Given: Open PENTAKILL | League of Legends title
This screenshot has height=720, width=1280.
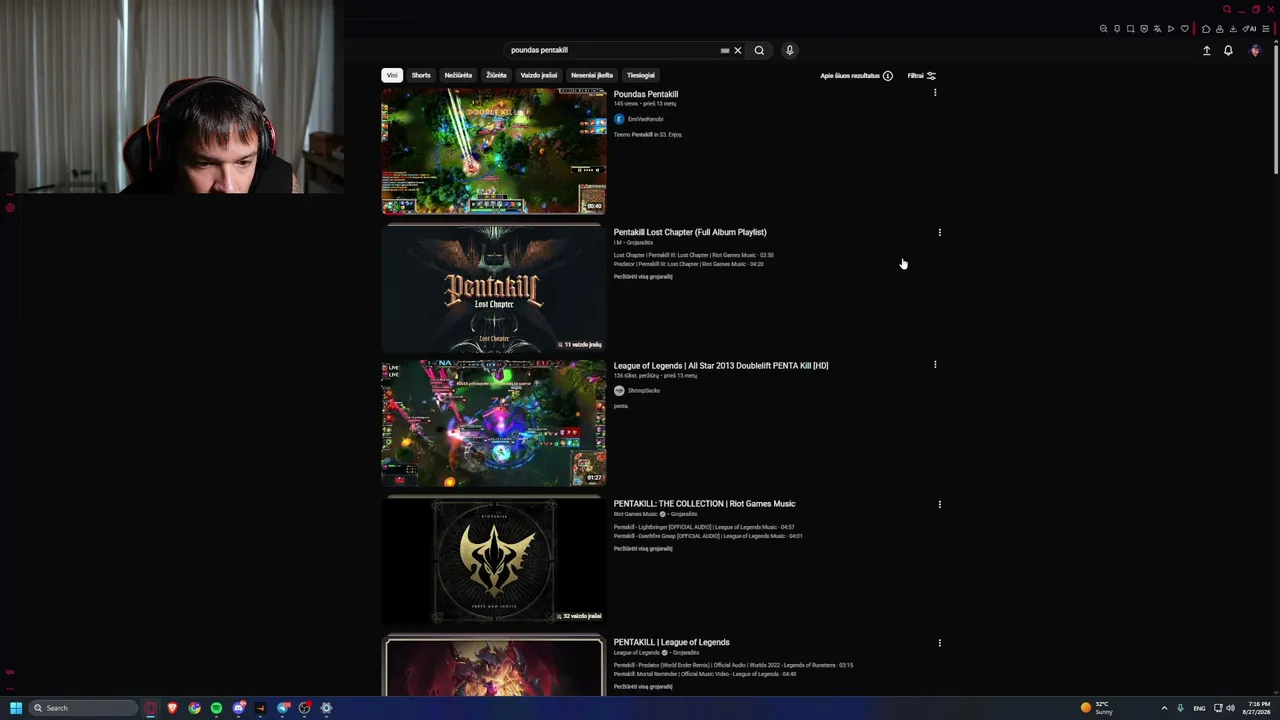Looking at the screenshot, I should click(672, 642).
